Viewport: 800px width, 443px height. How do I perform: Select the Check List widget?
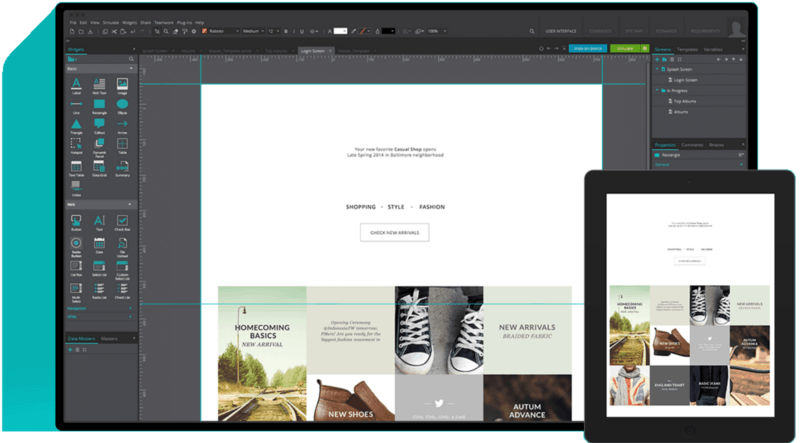(122, 291)
